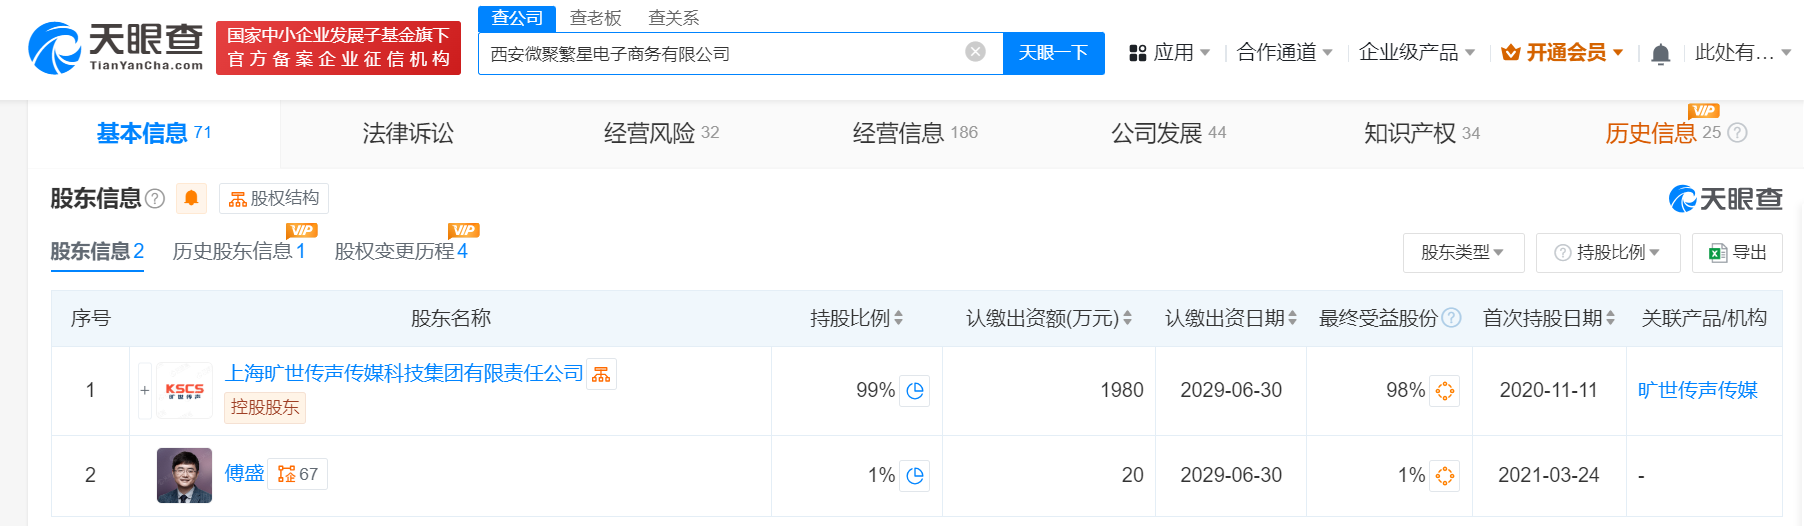The width and height of the screenshot is (1804, 526).
Task: Select the 知识产权 tab
Action: click(1422, 133)
